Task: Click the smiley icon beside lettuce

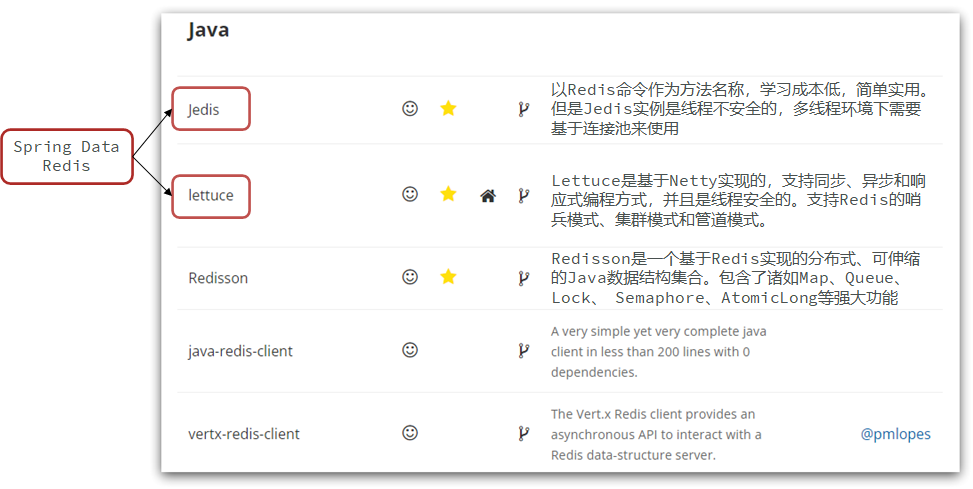Action: click(410, 194)
